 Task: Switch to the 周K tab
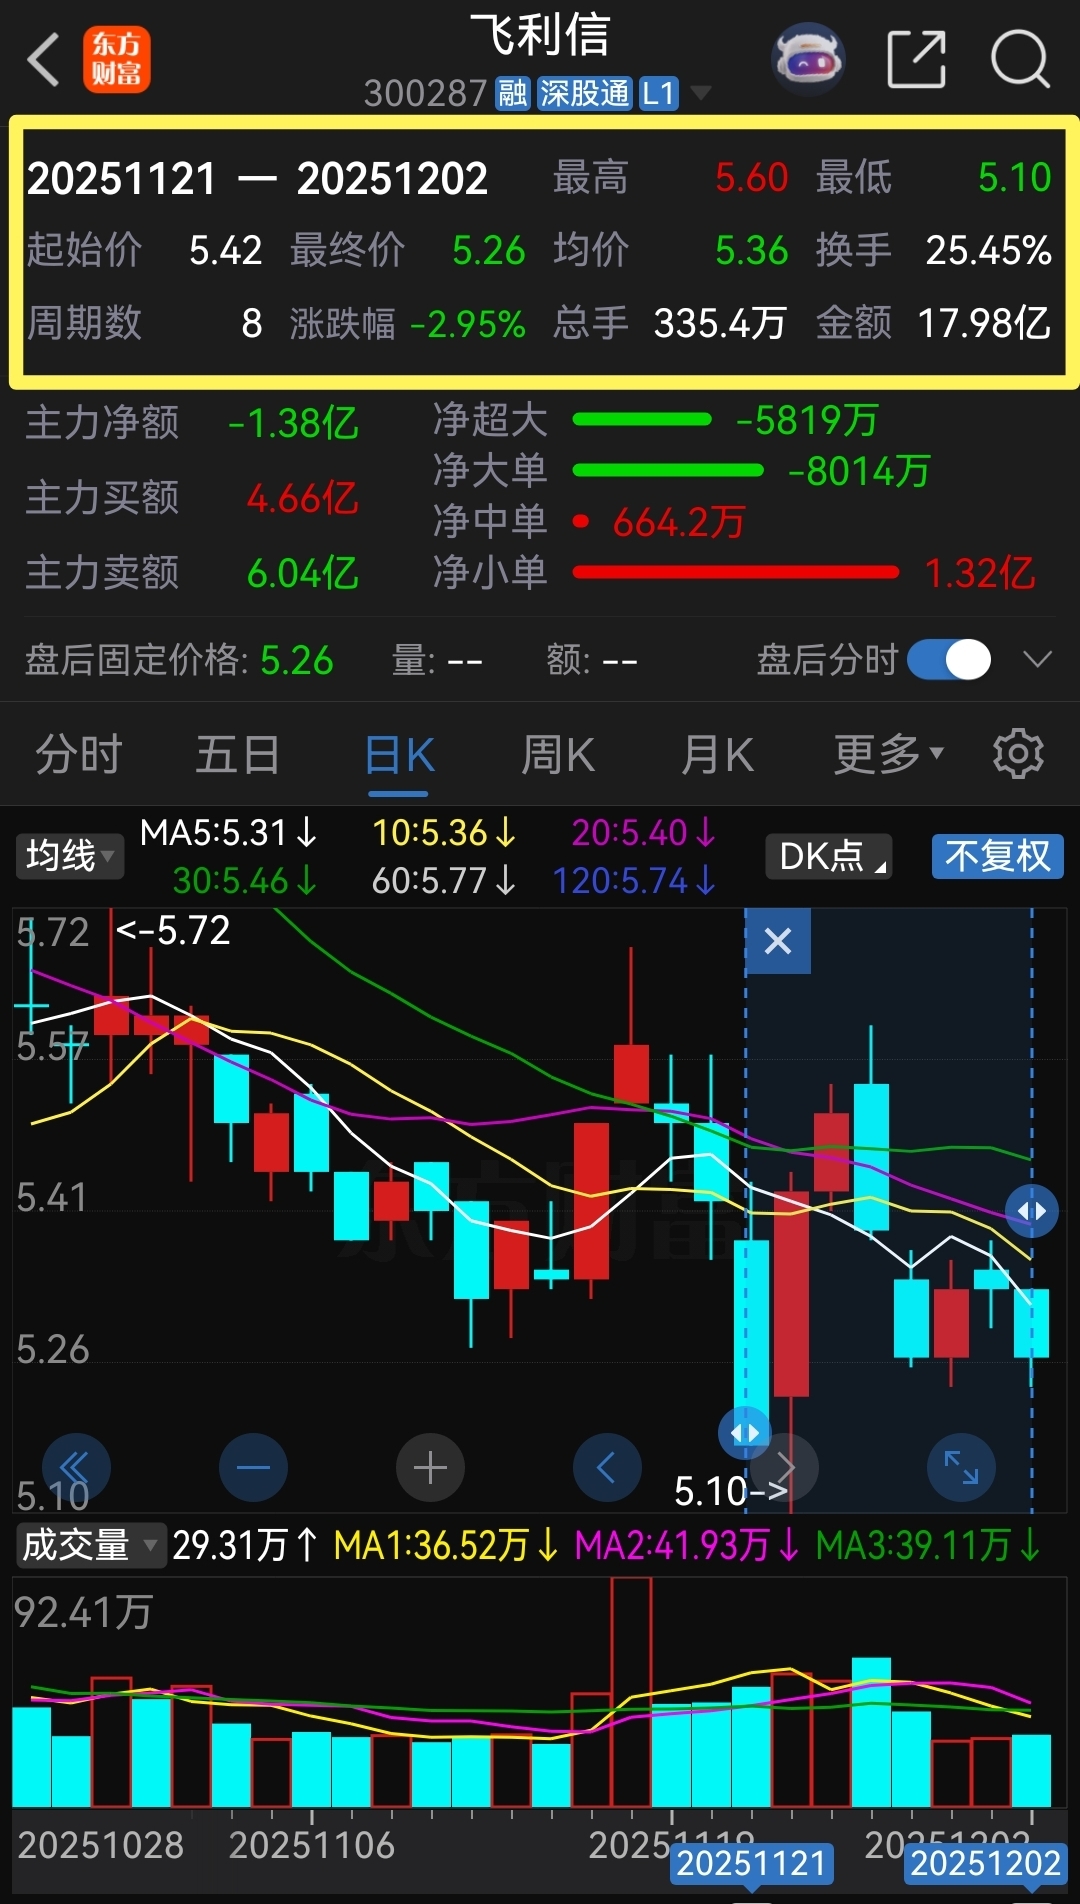tap(558, 754)
